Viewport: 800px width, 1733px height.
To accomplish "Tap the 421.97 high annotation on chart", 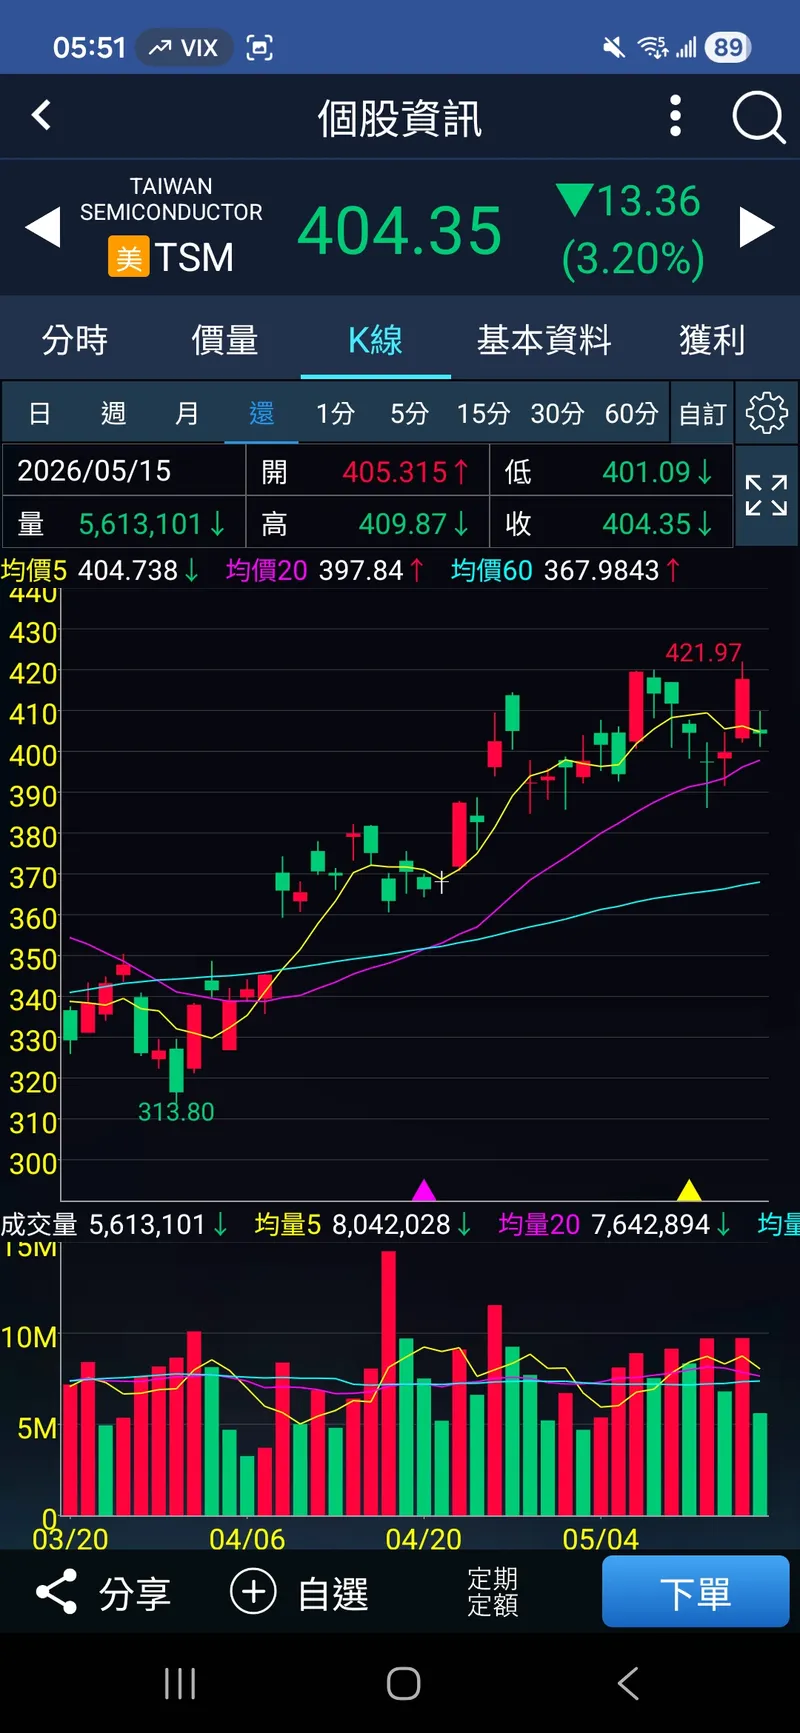I will 704,652.
